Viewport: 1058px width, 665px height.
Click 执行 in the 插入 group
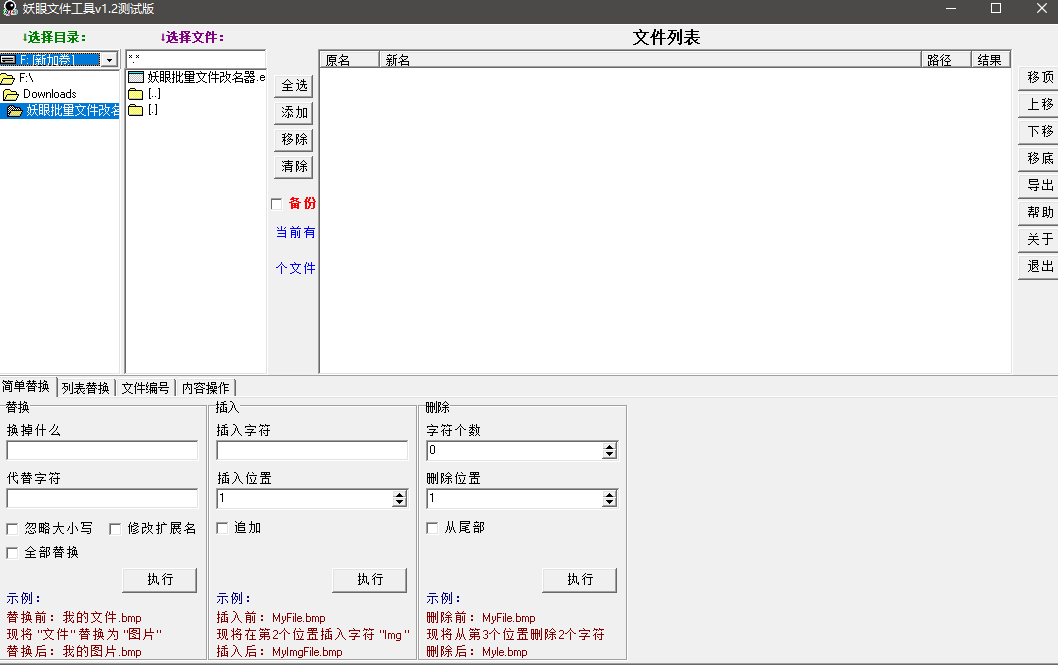(370, 580)
